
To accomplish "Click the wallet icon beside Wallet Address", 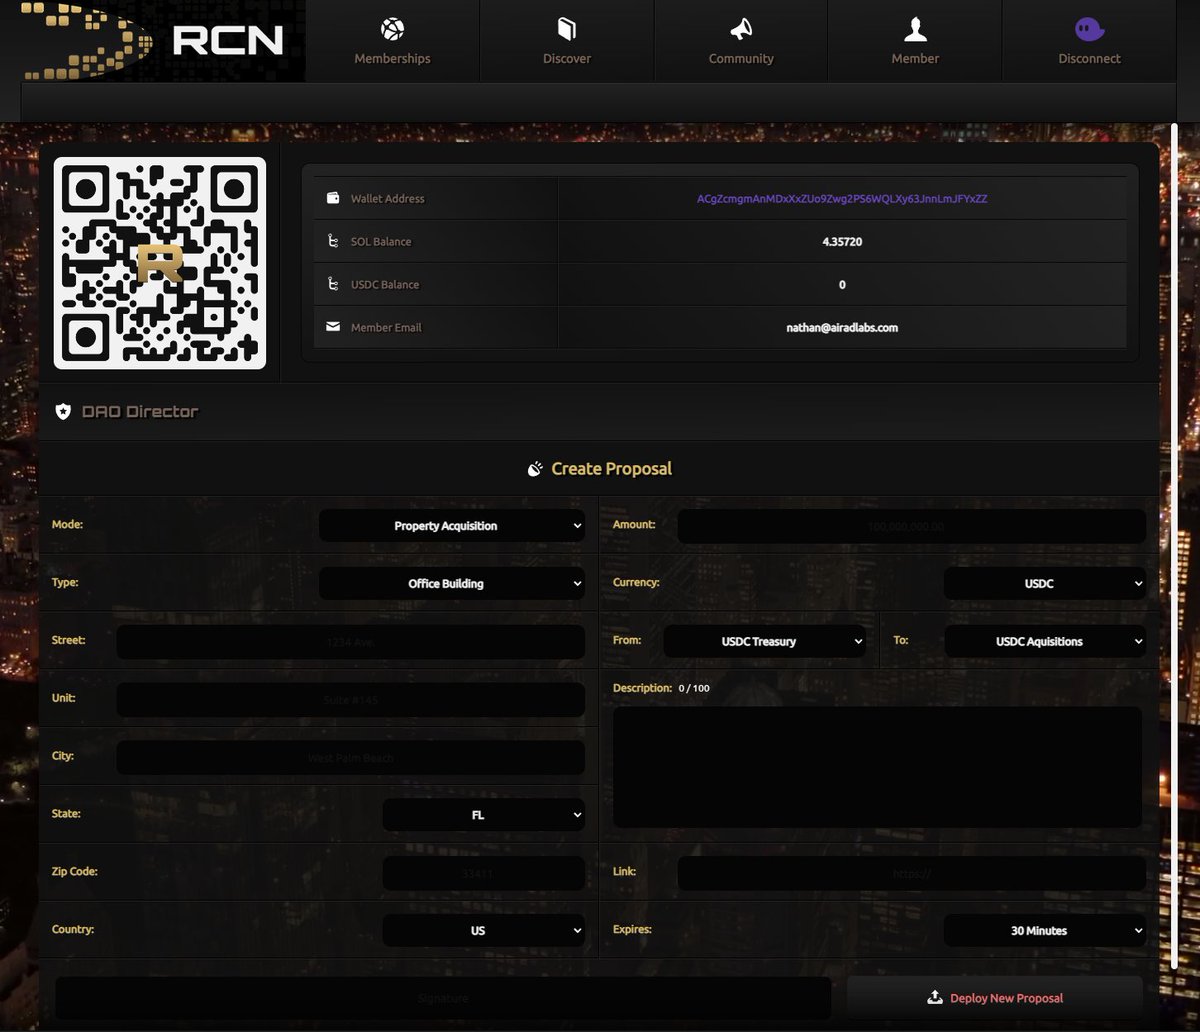I will coord(333,198).
